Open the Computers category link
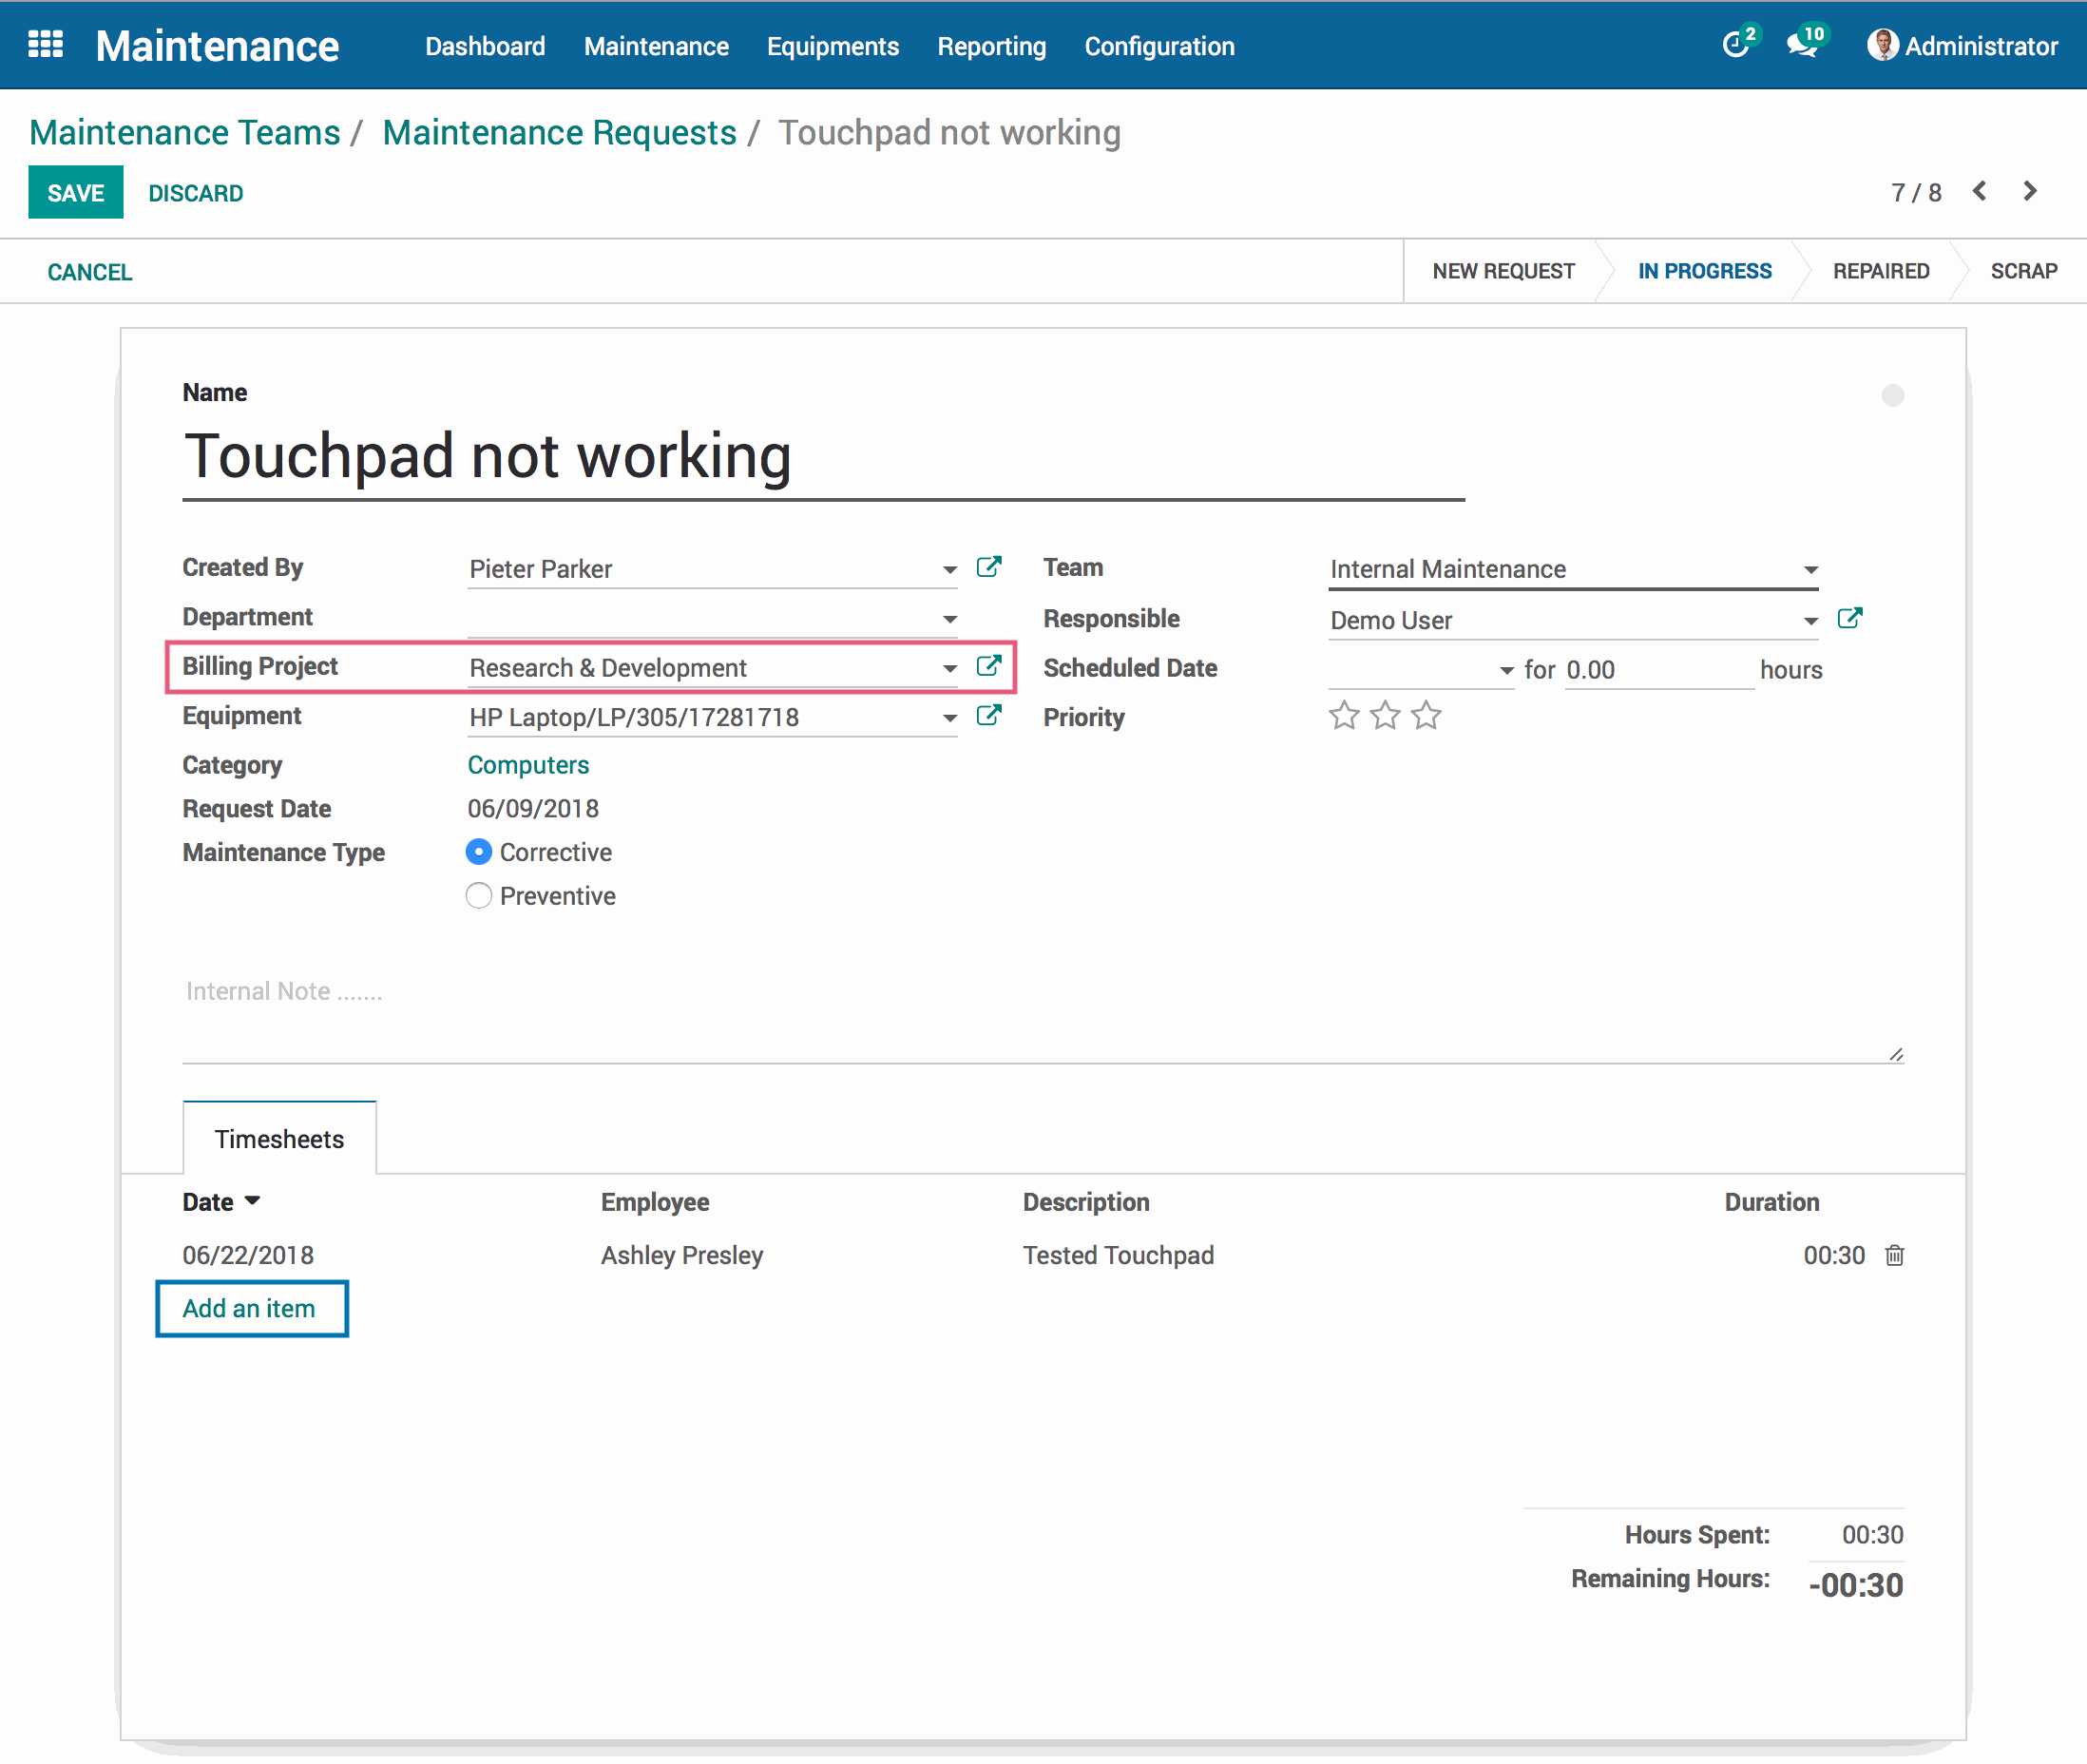Image resolution: width=2087 pixels, height=1764 pixels. [528, 765]
